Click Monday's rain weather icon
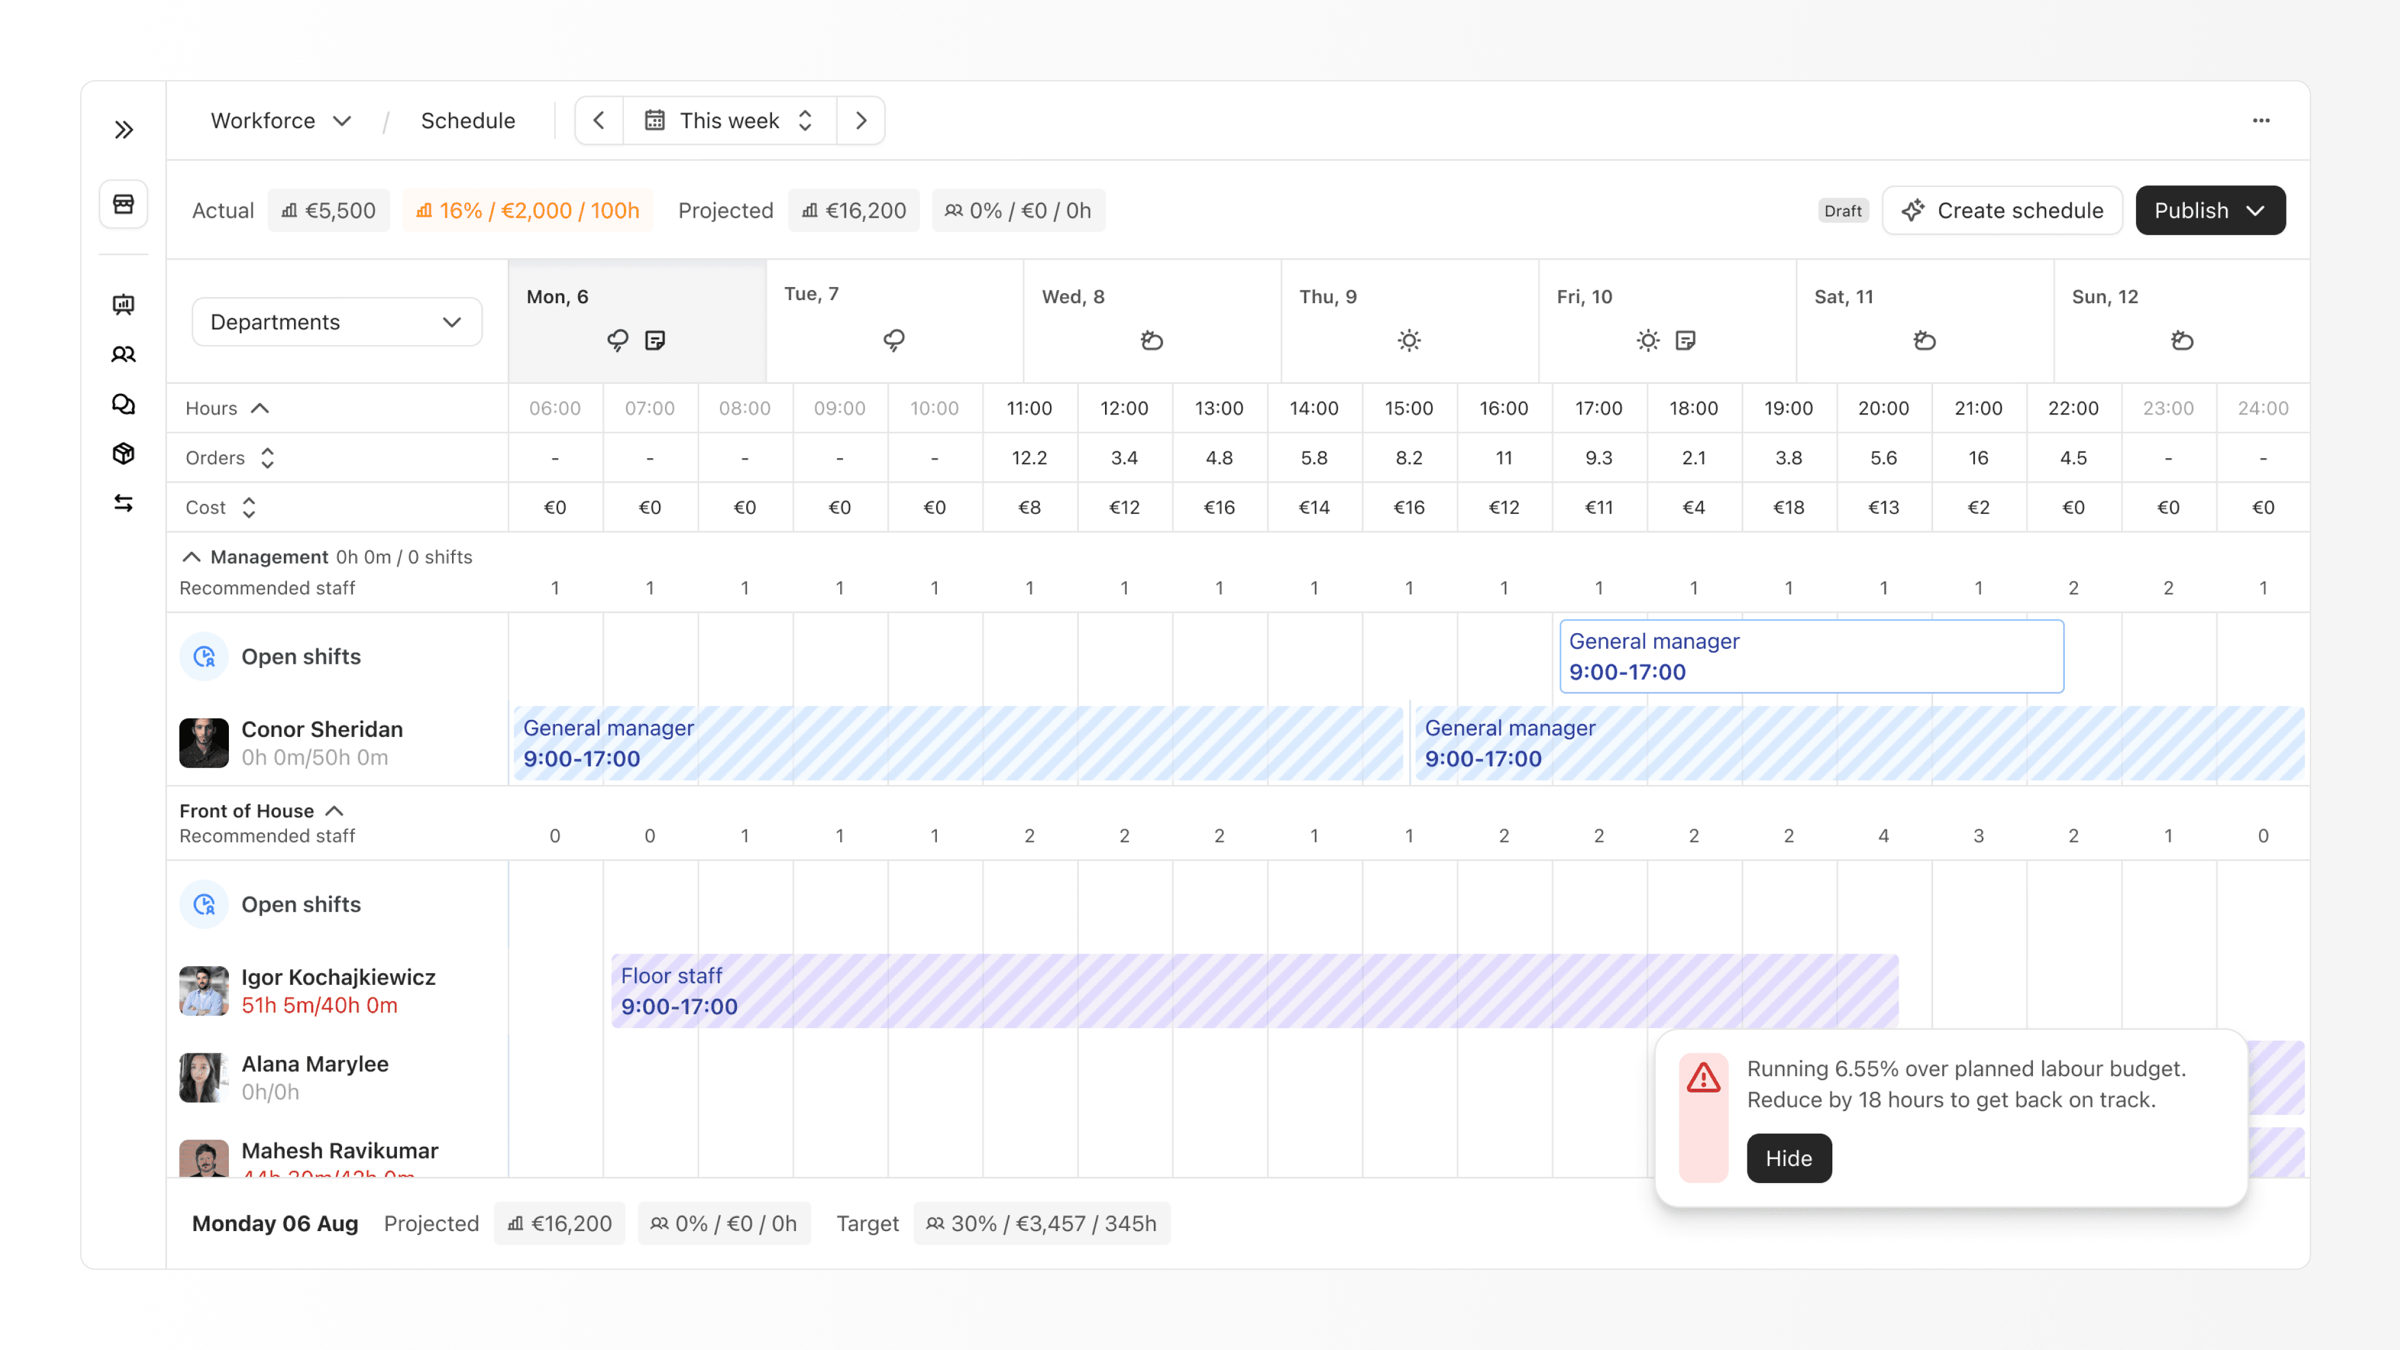The height and width of the screenshot is (1350, 2400). click(618, 341)
